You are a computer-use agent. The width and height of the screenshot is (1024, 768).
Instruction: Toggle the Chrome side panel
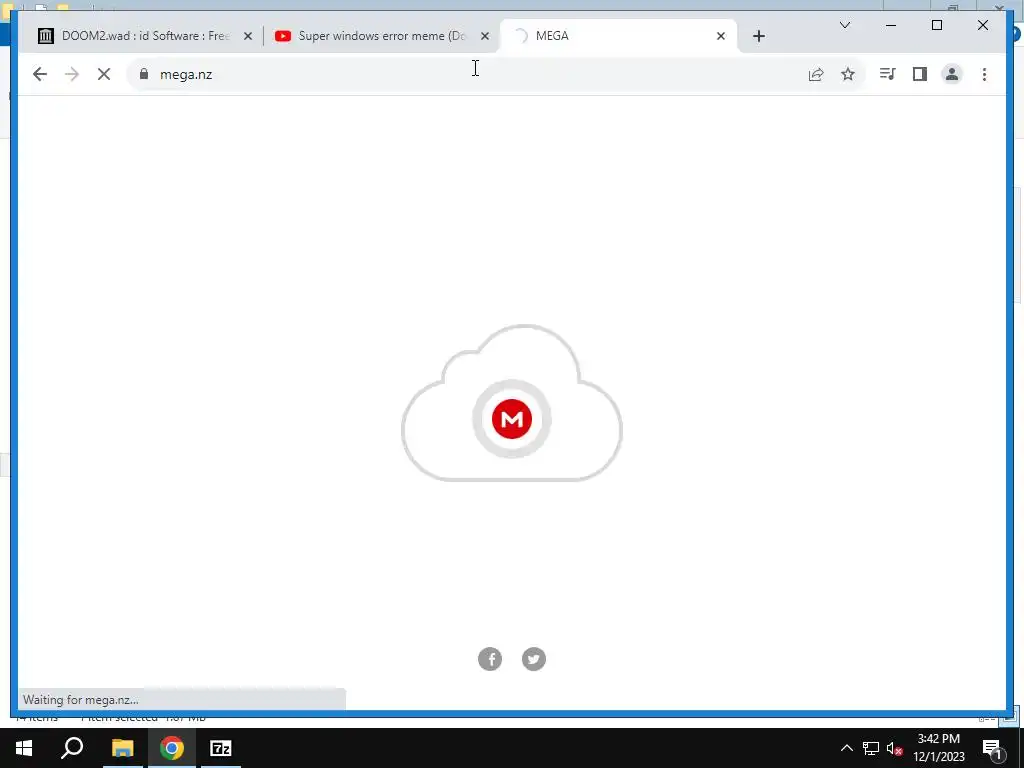920,74
